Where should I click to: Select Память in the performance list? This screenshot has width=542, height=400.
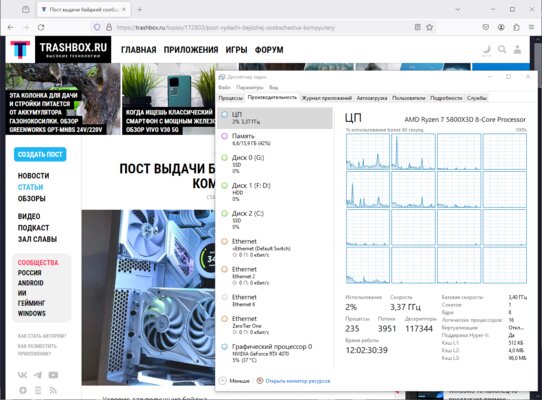pyautogui.click(x=275, y=139)
